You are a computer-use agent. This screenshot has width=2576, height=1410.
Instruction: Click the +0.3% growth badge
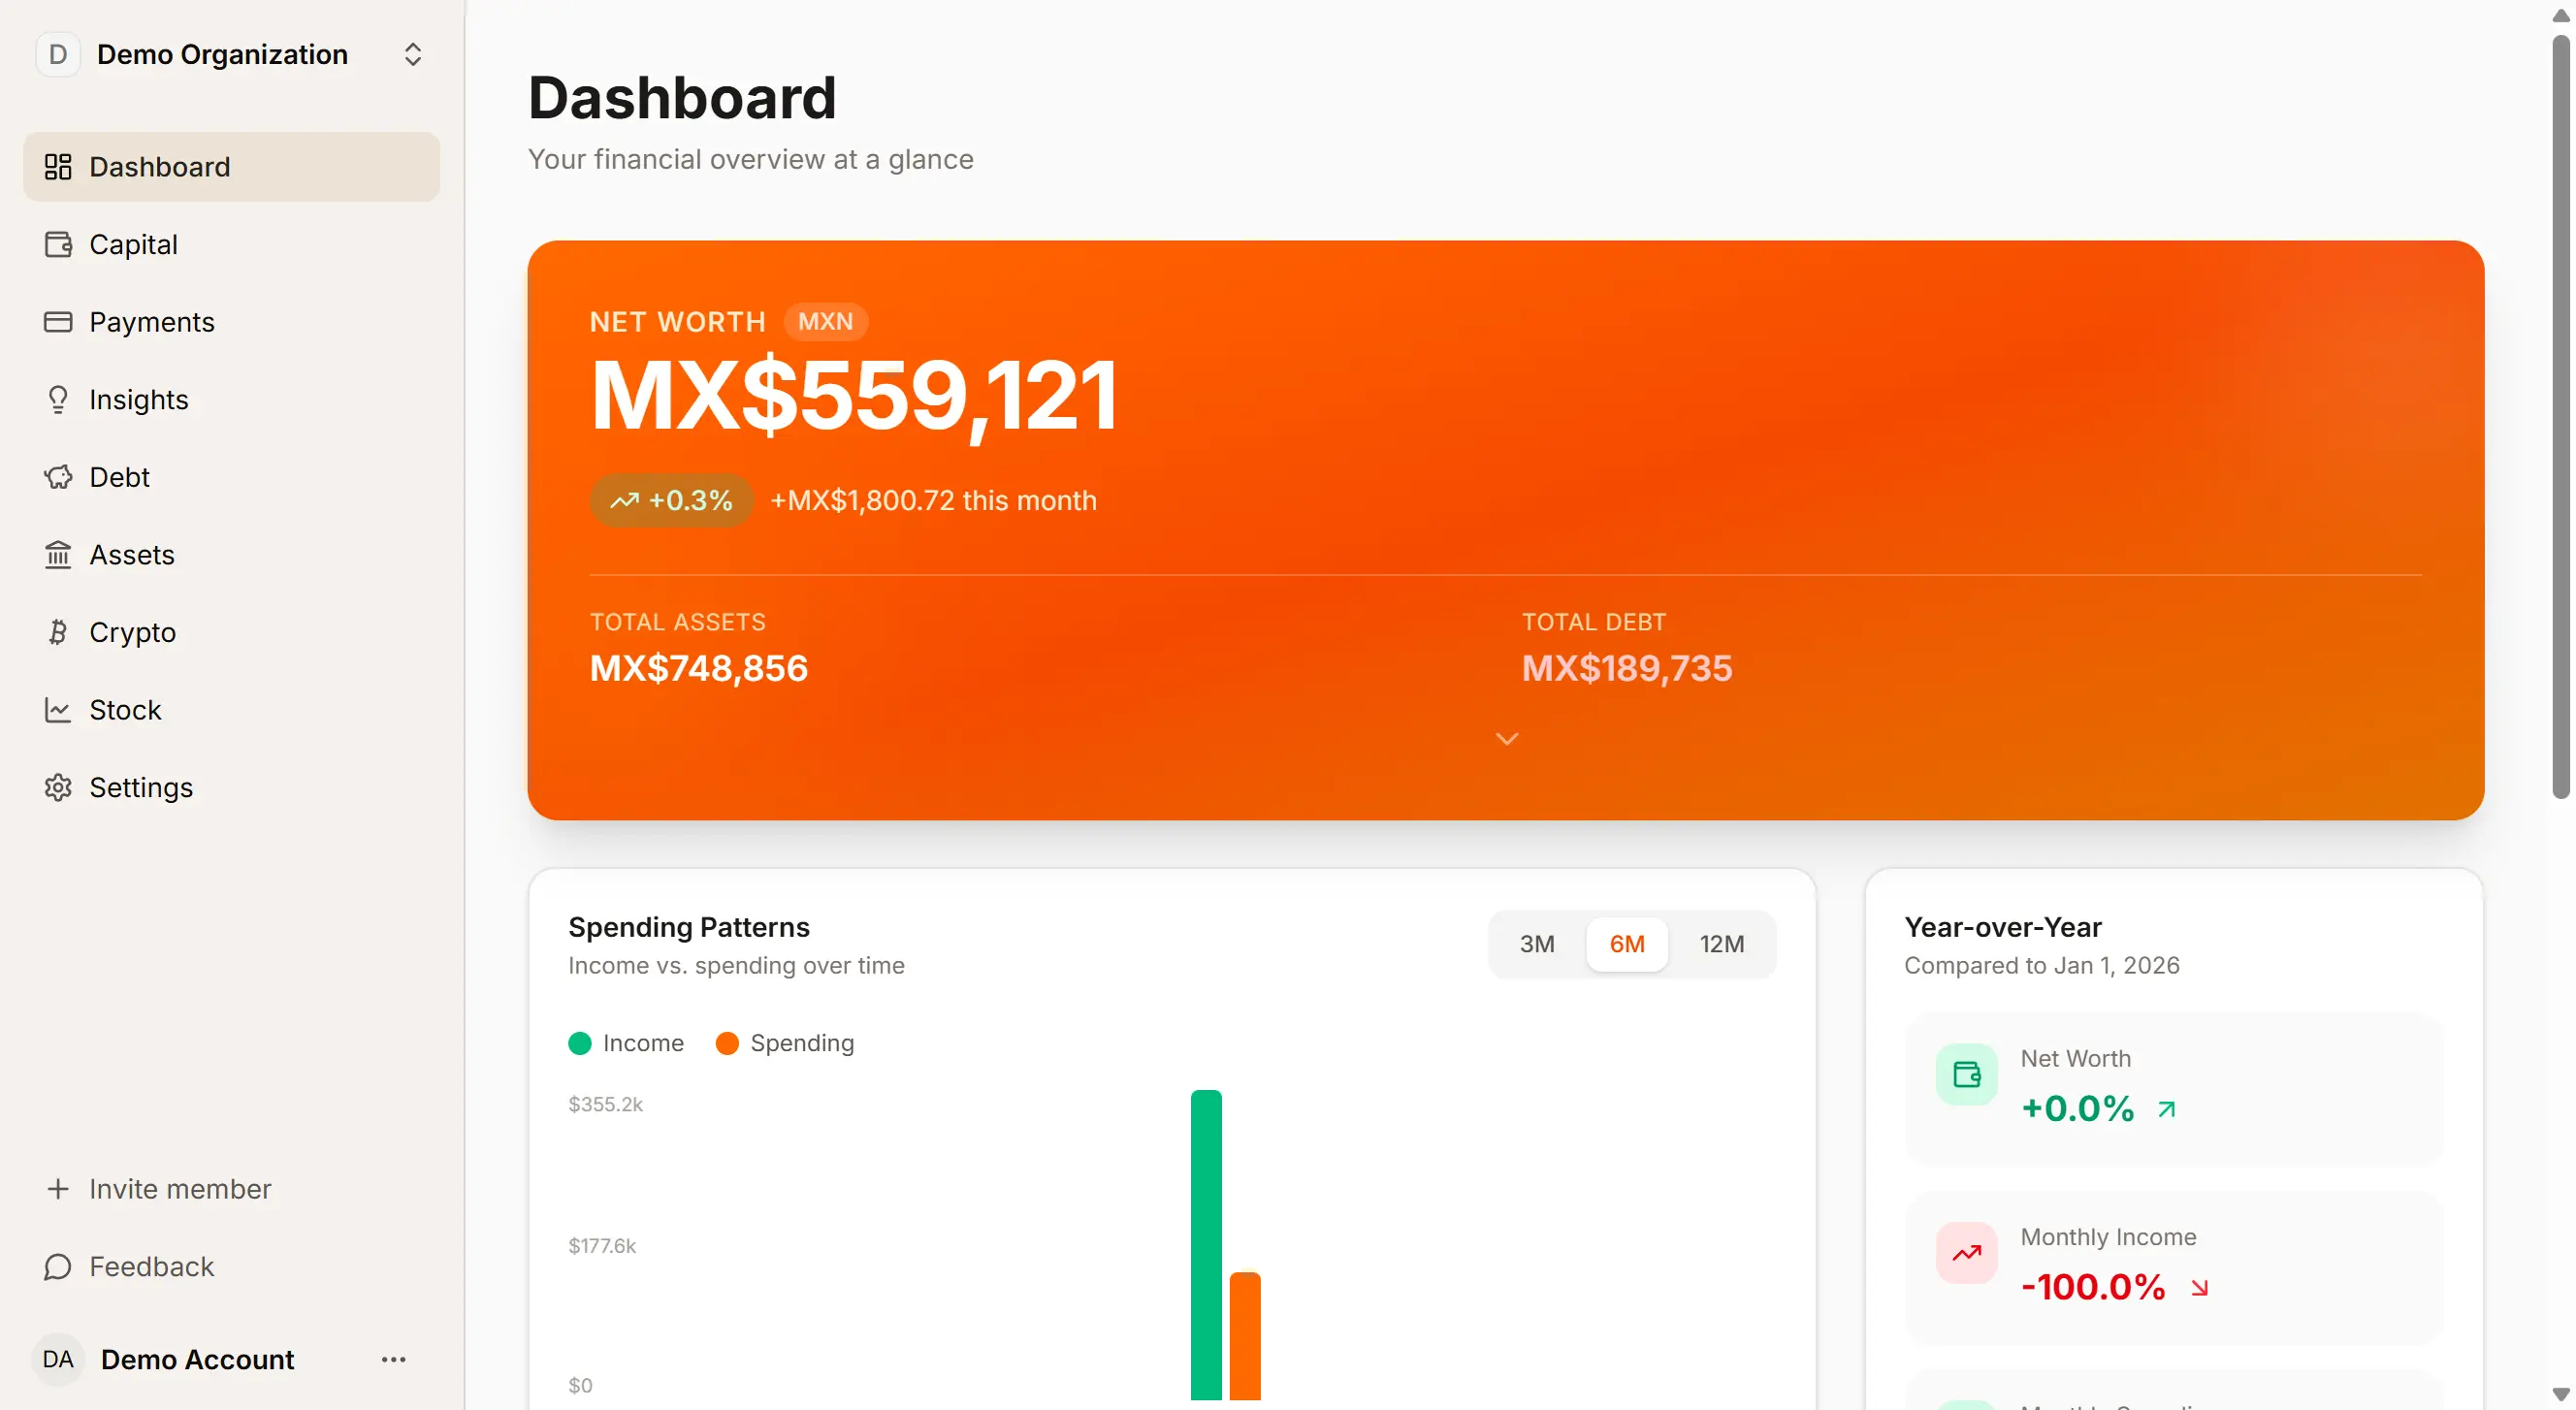coord(671,501)
